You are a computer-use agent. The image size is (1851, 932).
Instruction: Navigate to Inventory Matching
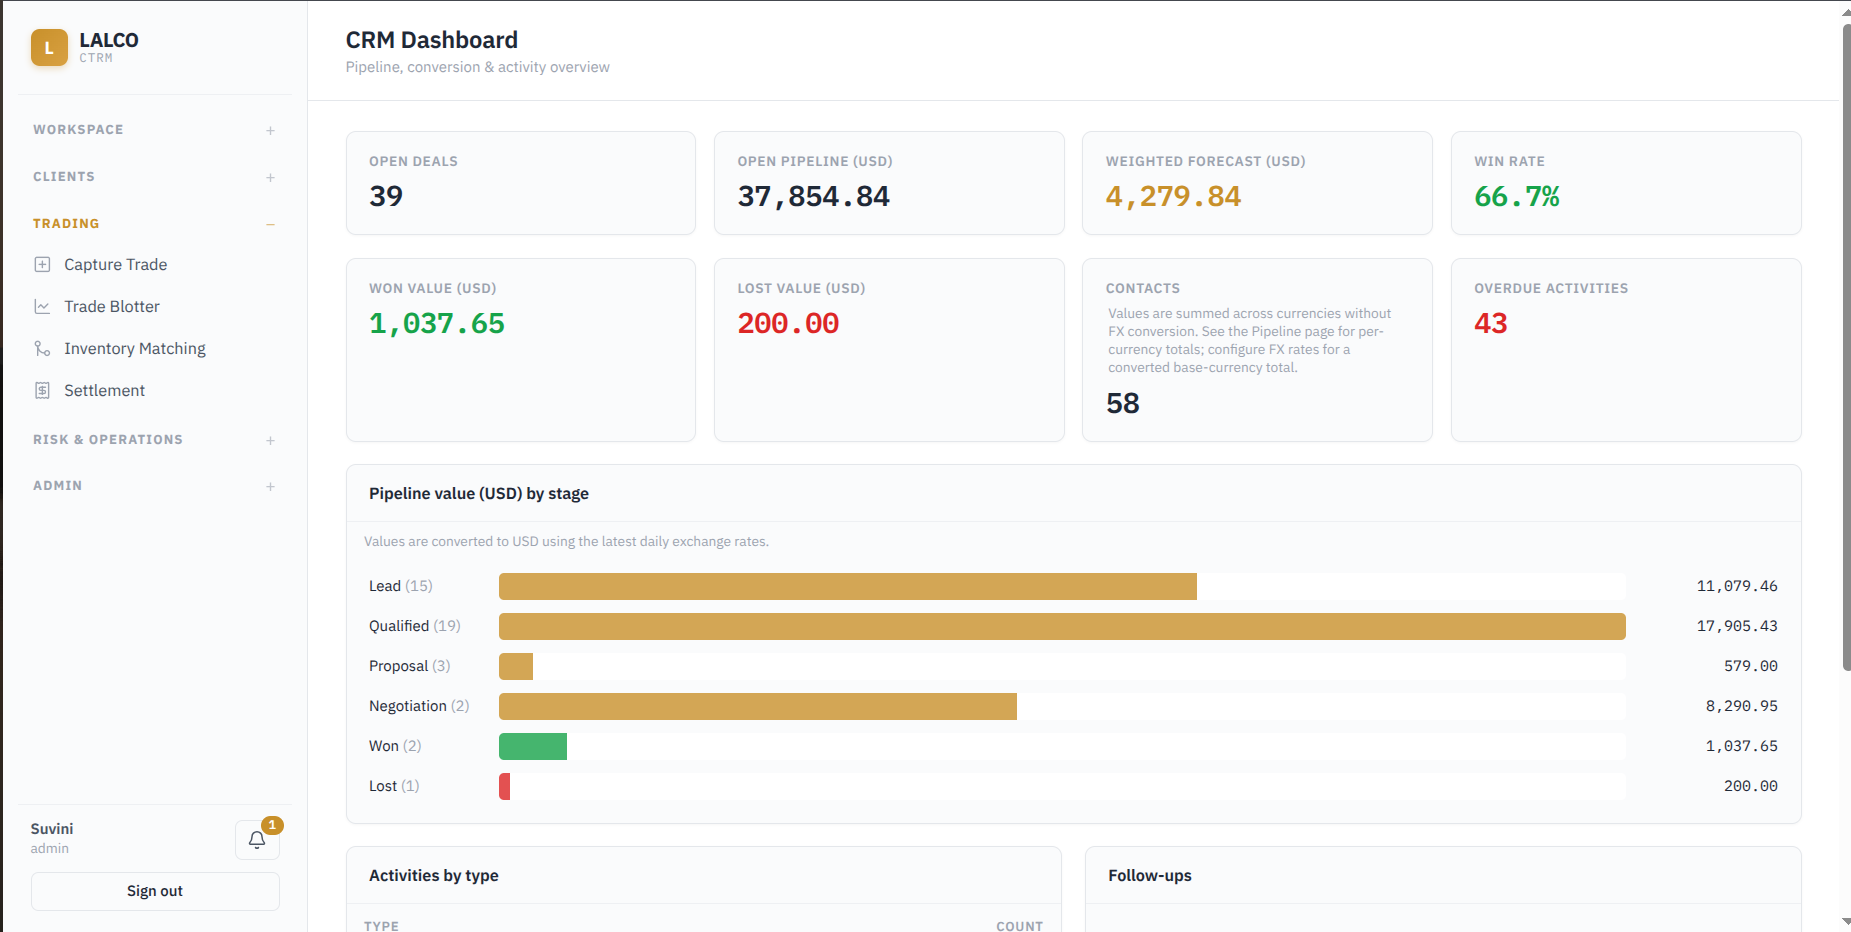tap(135, 349)
